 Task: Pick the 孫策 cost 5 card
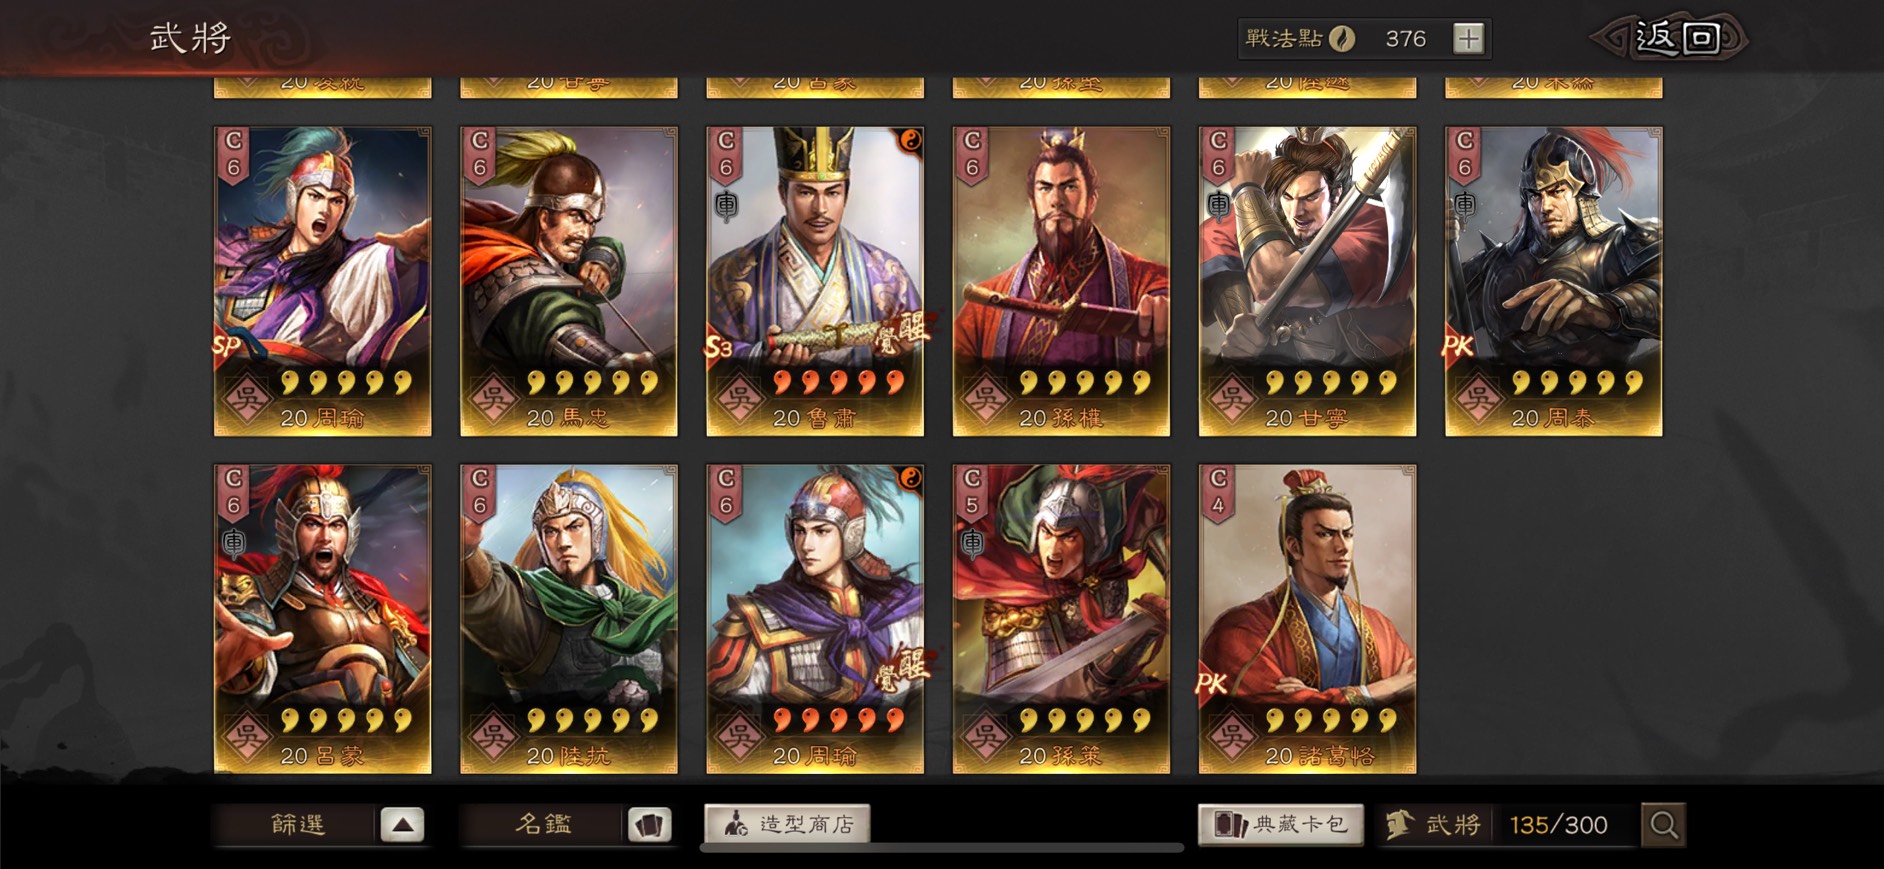pyautogui.click(x=1061, y=619)
